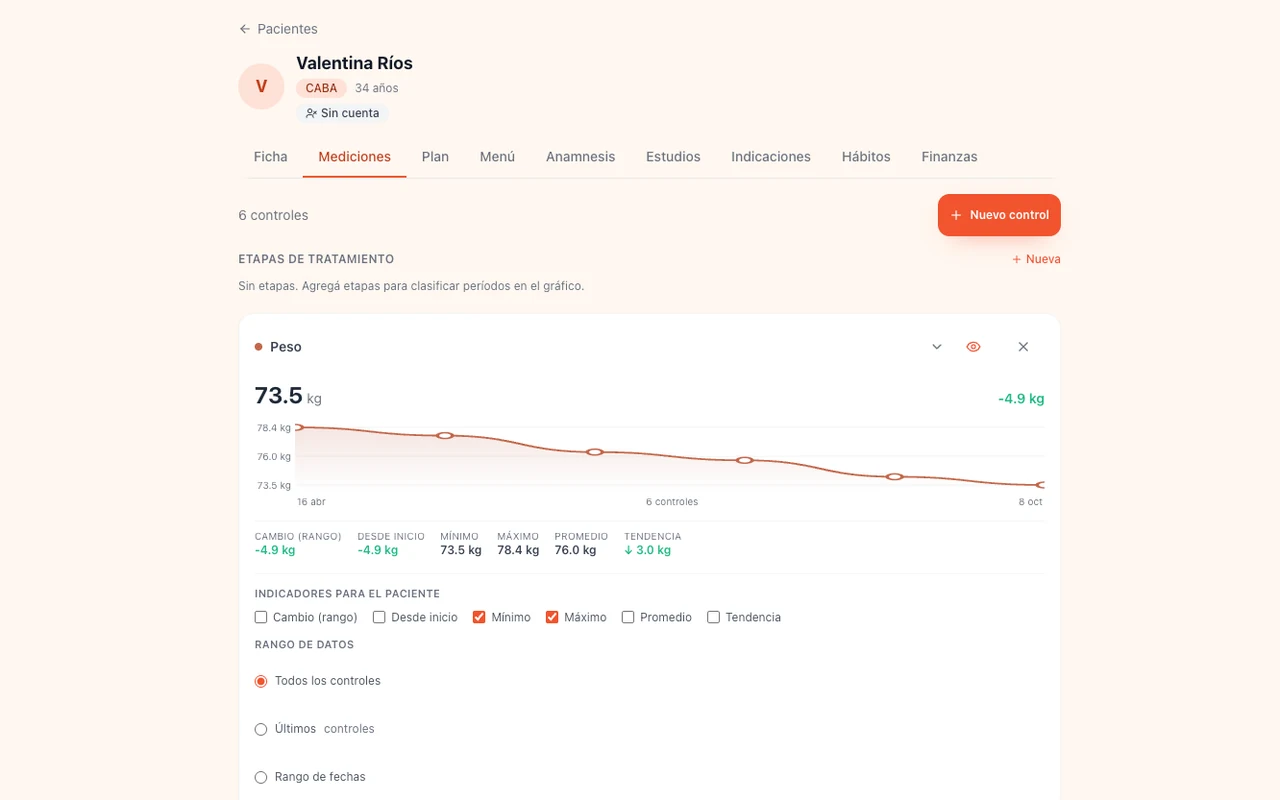
Task: Enable the Promedio checkbox
Action: pos(628,617)
